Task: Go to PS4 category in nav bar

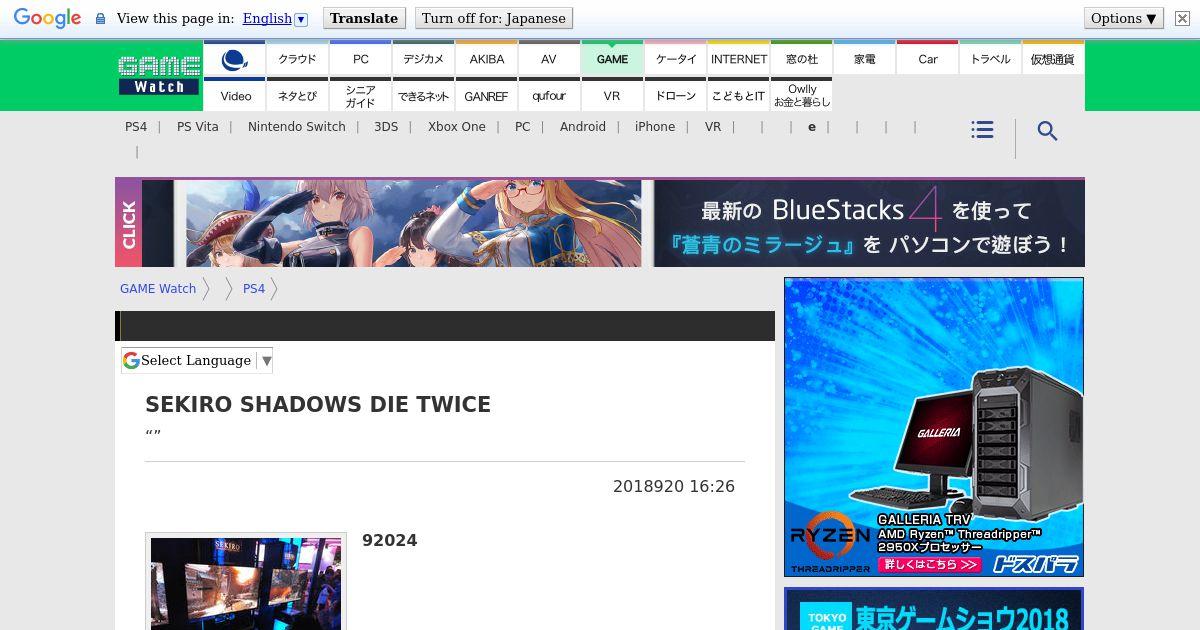Action: coord(136,127)
